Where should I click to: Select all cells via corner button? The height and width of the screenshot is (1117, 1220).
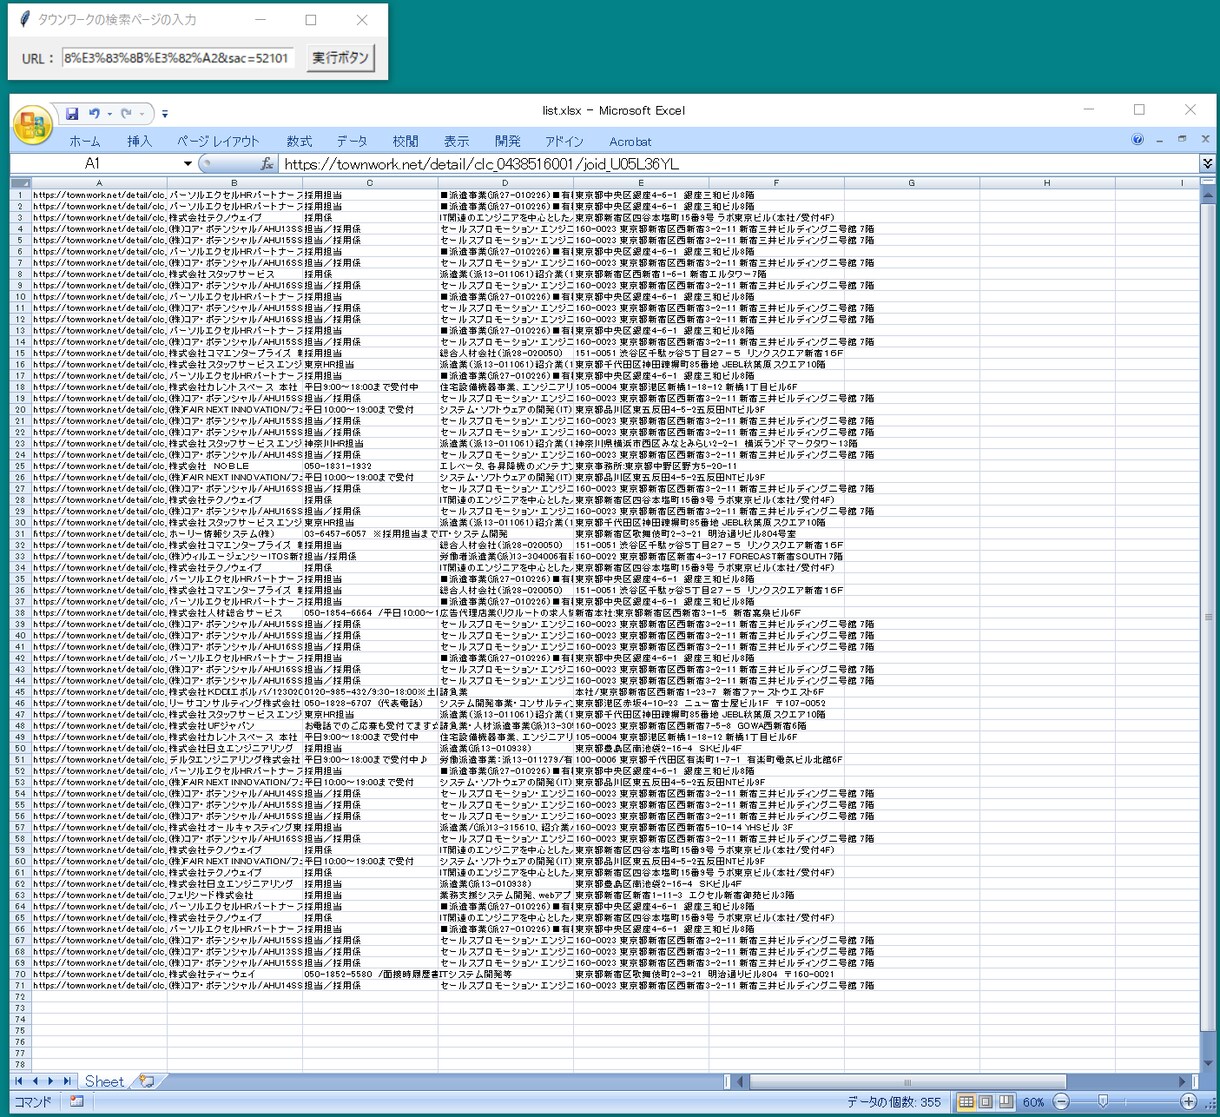(20, 183)
